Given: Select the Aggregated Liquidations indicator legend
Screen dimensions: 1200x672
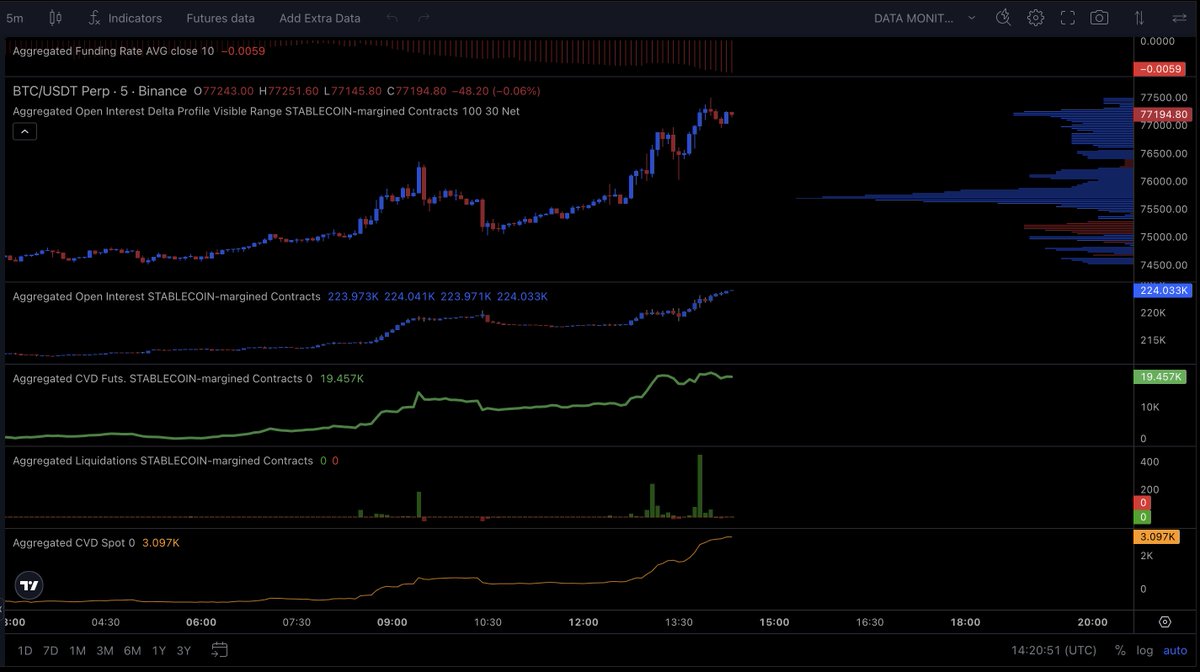Looking at the screenshot, I should (x=162, y=460).
